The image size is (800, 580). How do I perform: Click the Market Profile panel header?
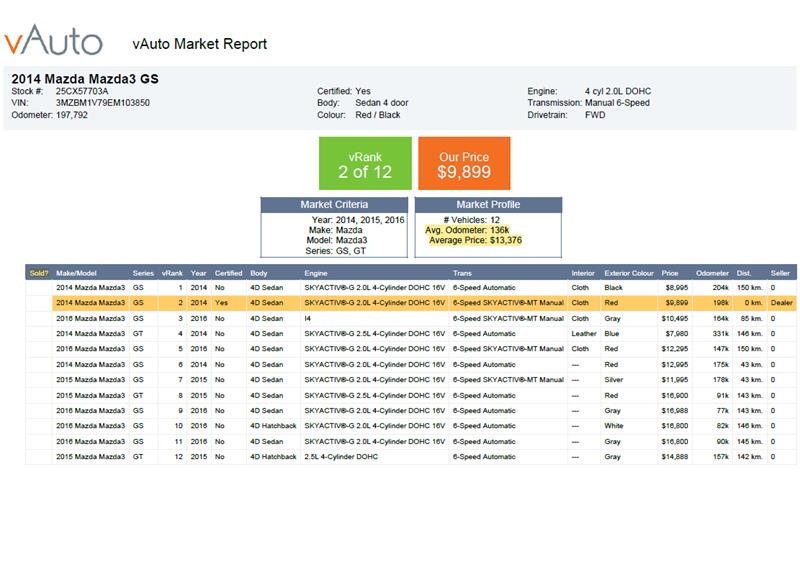click(x=488, y=205)
